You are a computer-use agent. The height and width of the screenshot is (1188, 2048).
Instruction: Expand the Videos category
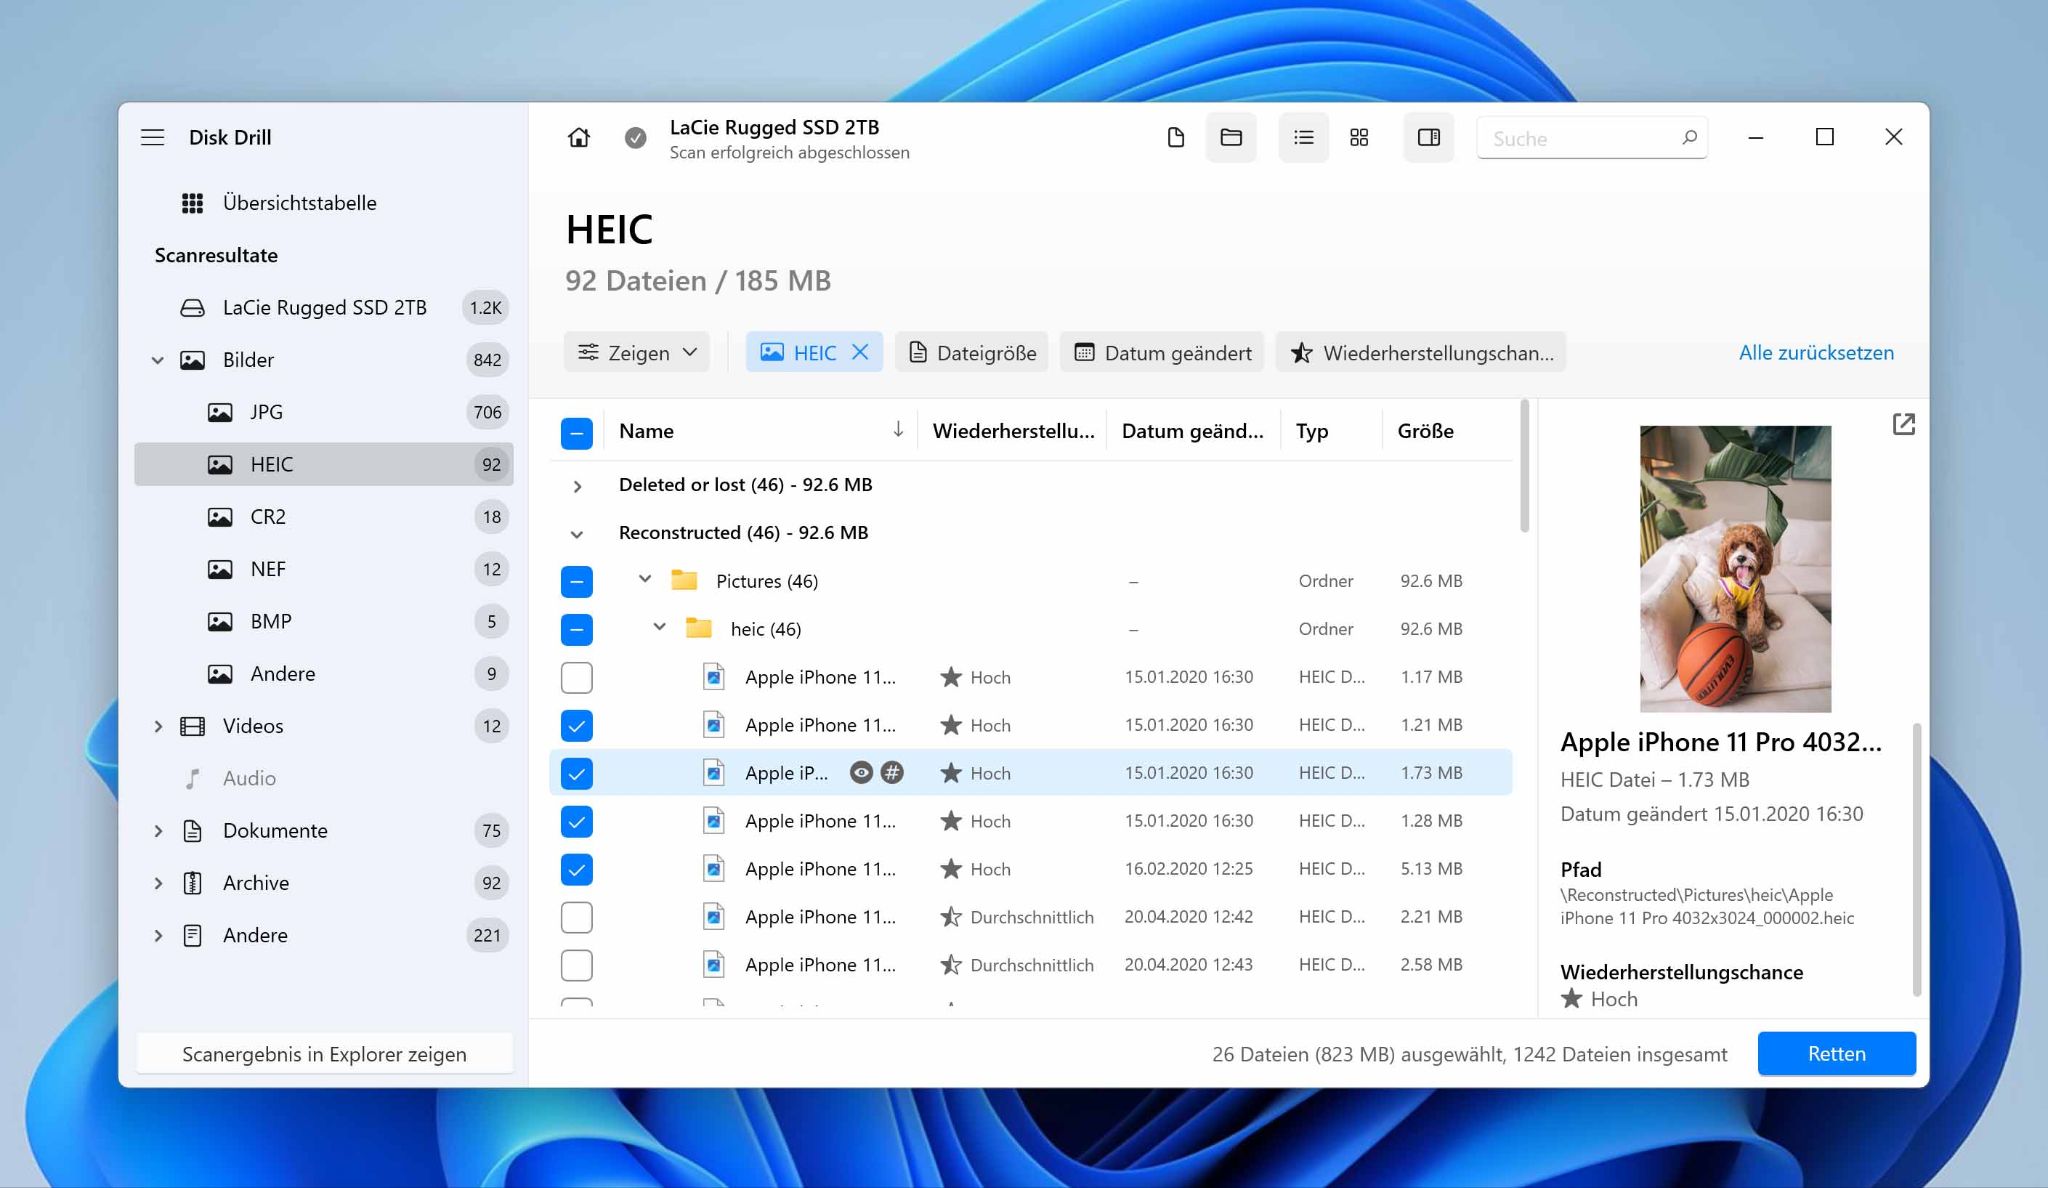tap(158, 726)
